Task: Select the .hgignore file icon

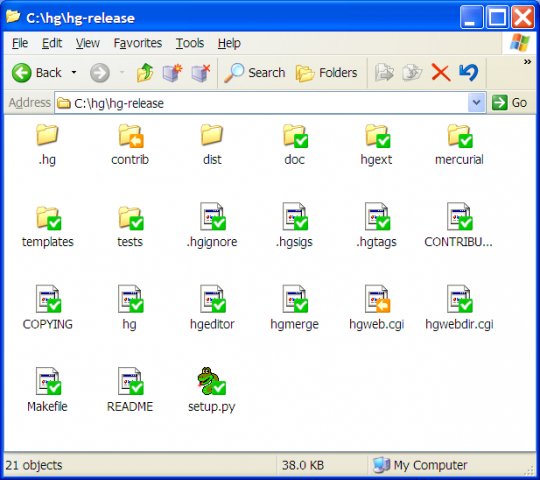Action: 213,216
